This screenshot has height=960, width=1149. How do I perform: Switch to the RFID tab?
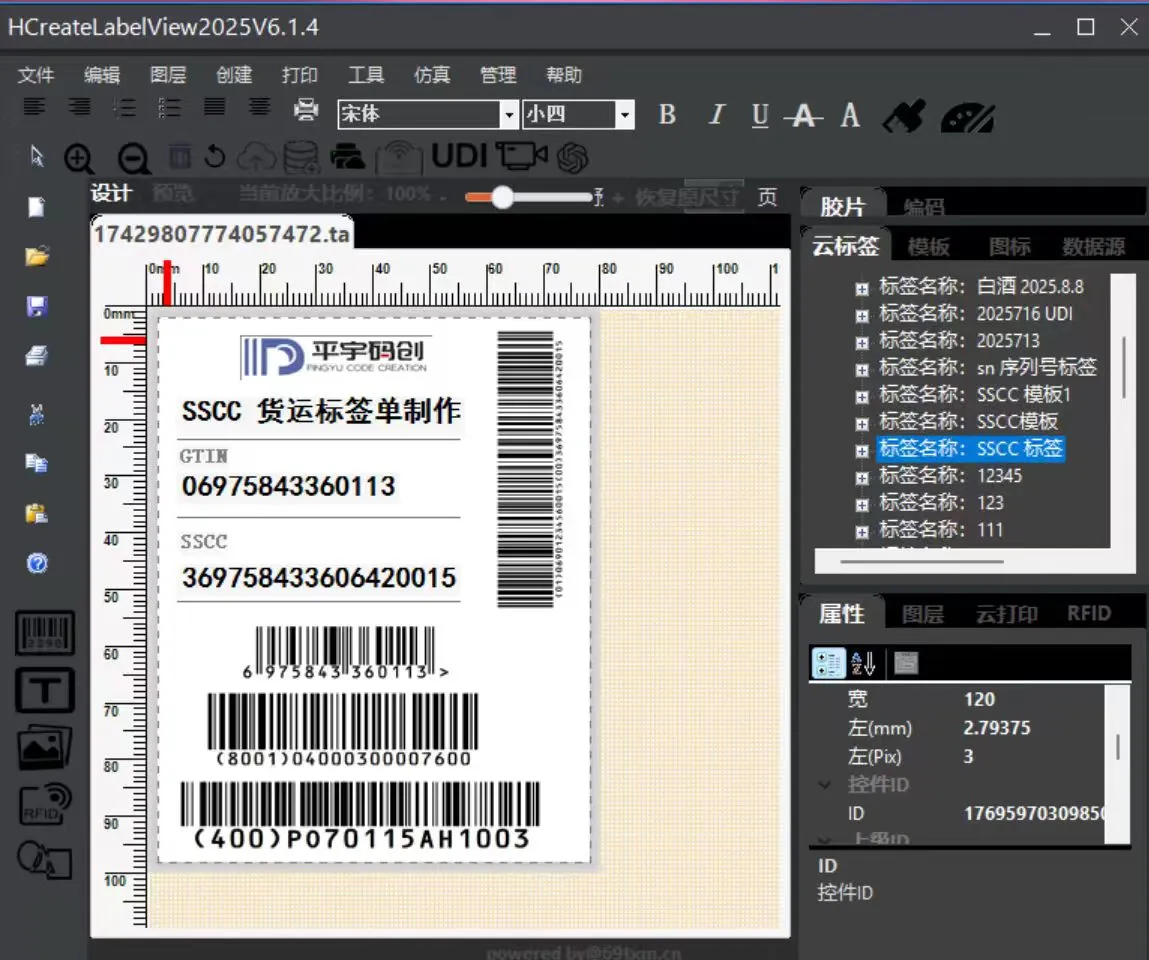pos(1089,613)
